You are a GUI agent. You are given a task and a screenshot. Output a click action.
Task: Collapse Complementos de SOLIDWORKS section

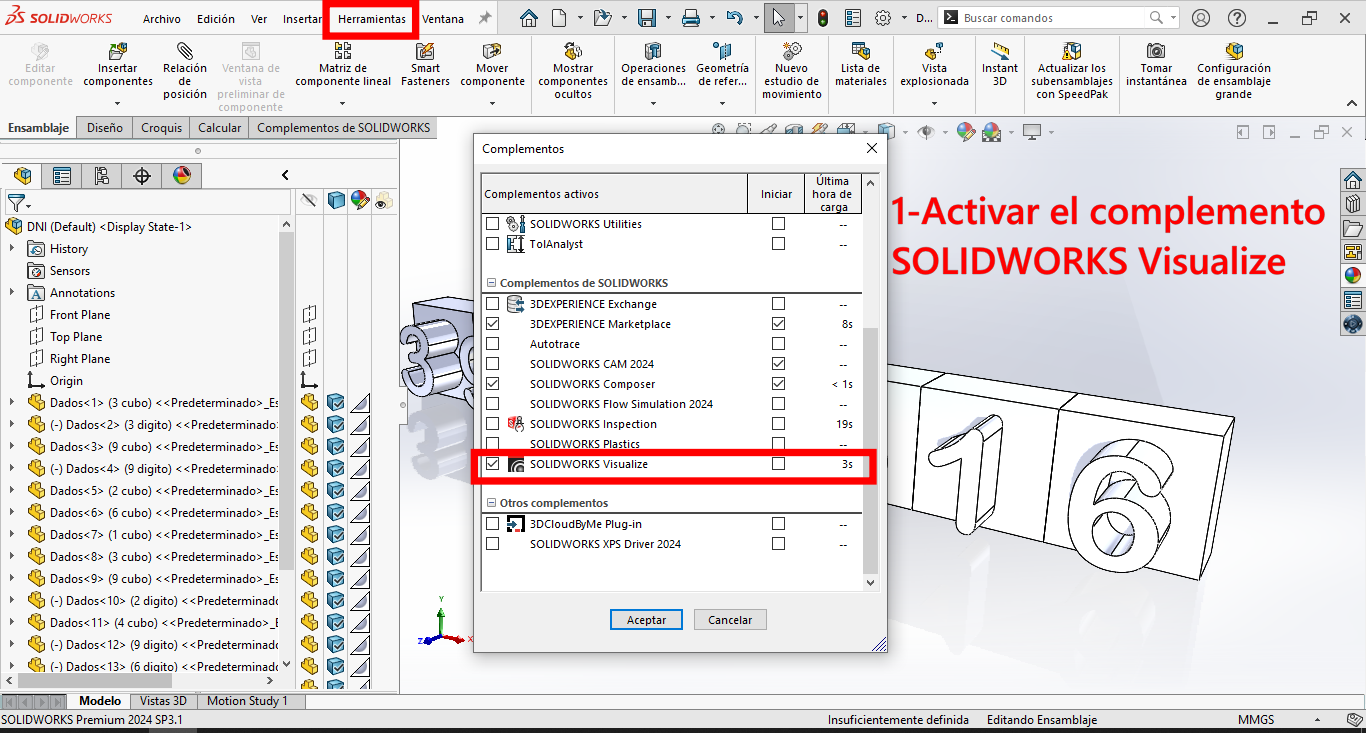491,283
